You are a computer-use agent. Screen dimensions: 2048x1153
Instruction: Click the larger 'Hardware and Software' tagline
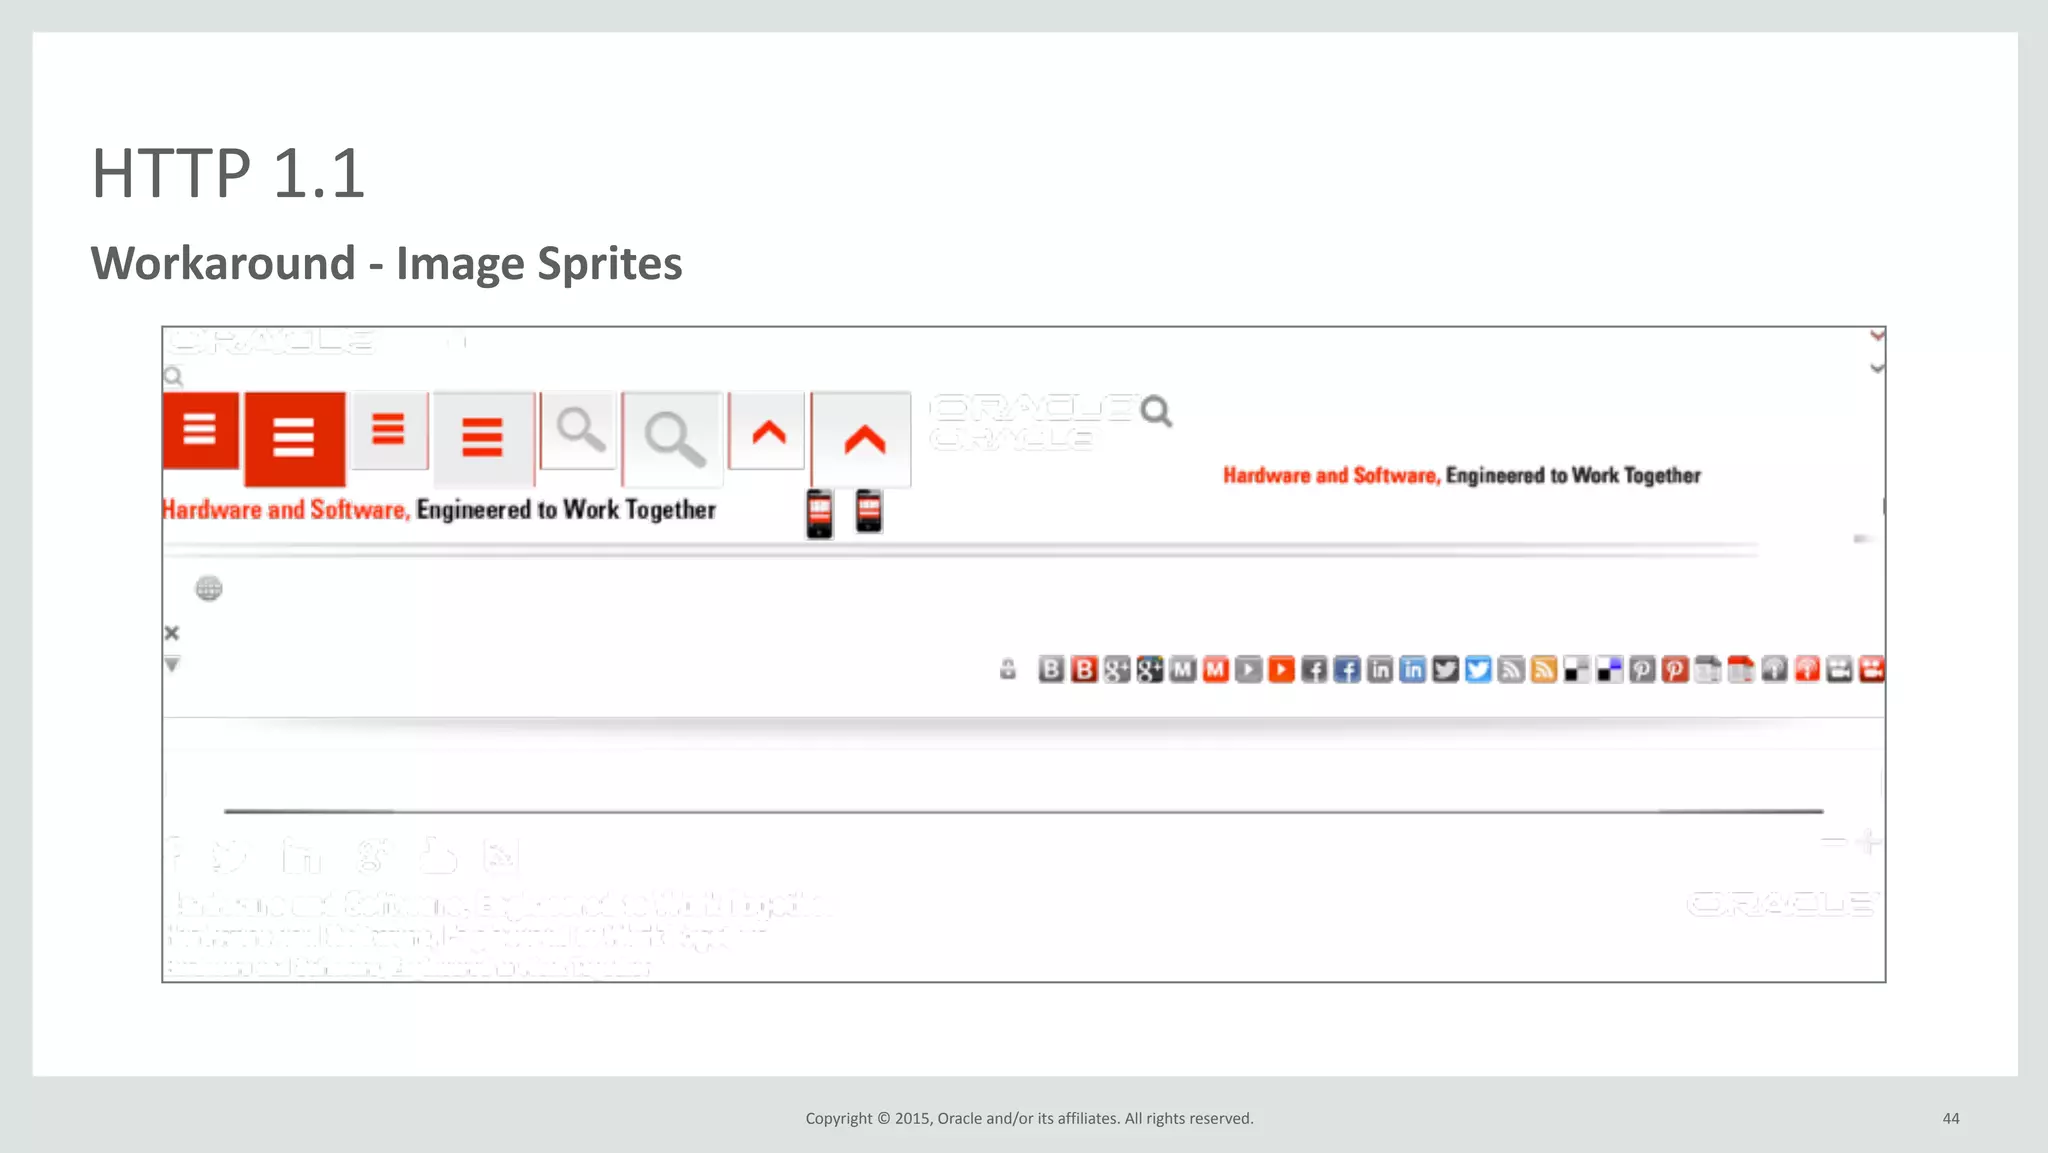click(286, 510)
